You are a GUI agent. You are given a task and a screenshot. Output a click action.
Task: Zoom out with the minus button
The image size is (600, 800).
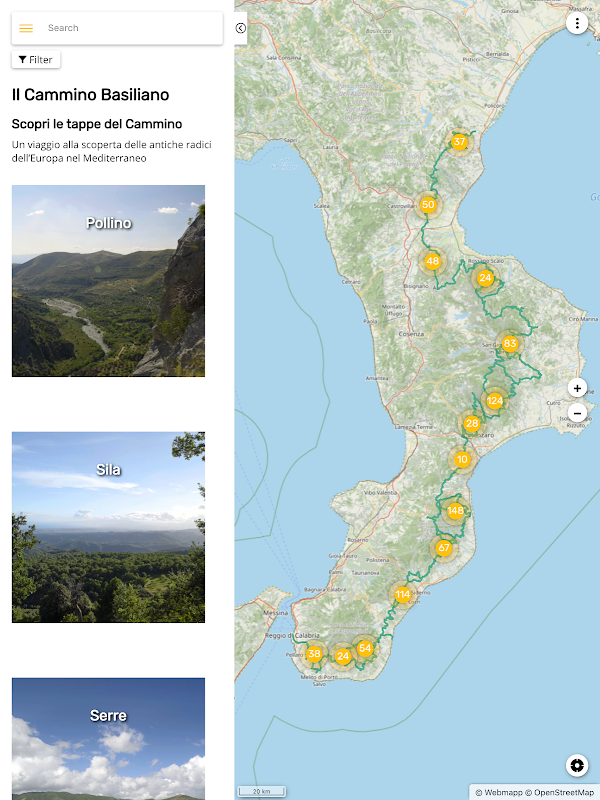click(577, 413)
